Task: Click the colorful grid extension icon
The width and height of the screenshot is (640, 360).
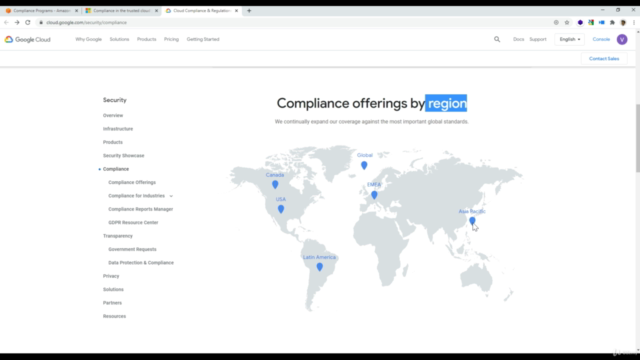Action: pyautogui.click(x=591, y=22)
